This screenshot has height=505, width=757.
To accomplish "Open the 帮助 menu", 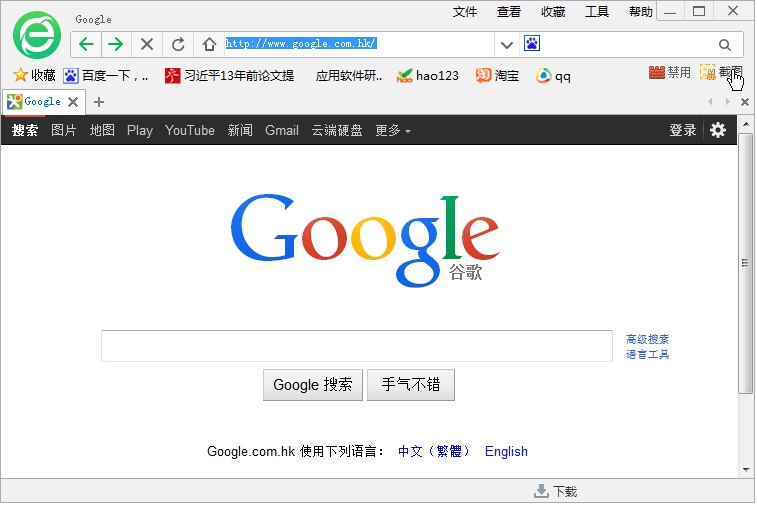I will 641,12.
